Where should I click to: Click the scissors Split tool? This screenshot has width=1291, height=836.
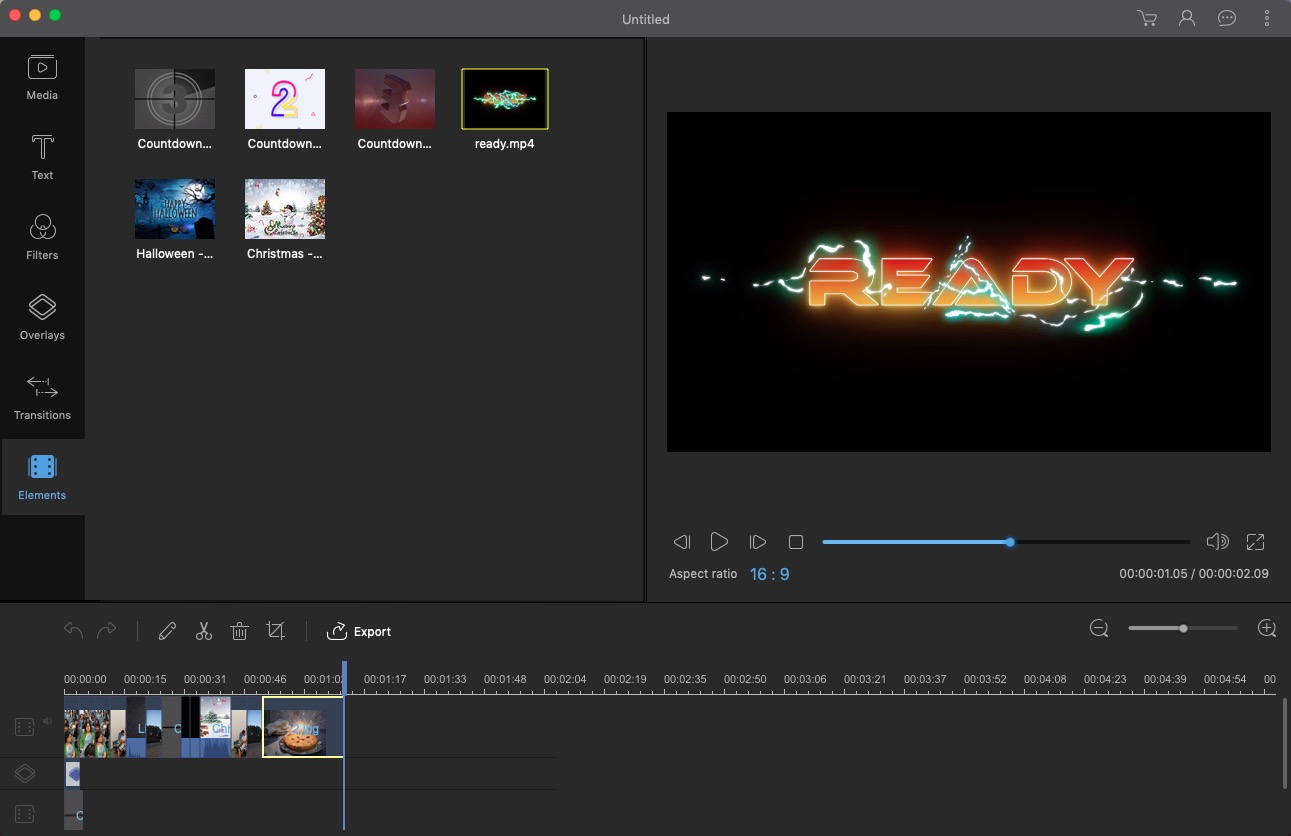[x=204, y=631]
